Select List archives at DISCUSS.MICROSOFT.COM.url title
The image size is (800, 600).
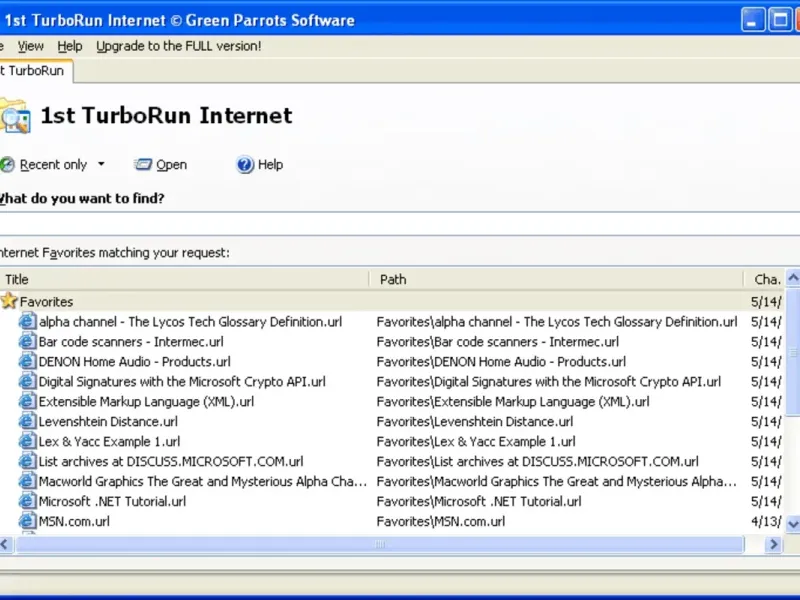tap(171, 461)
